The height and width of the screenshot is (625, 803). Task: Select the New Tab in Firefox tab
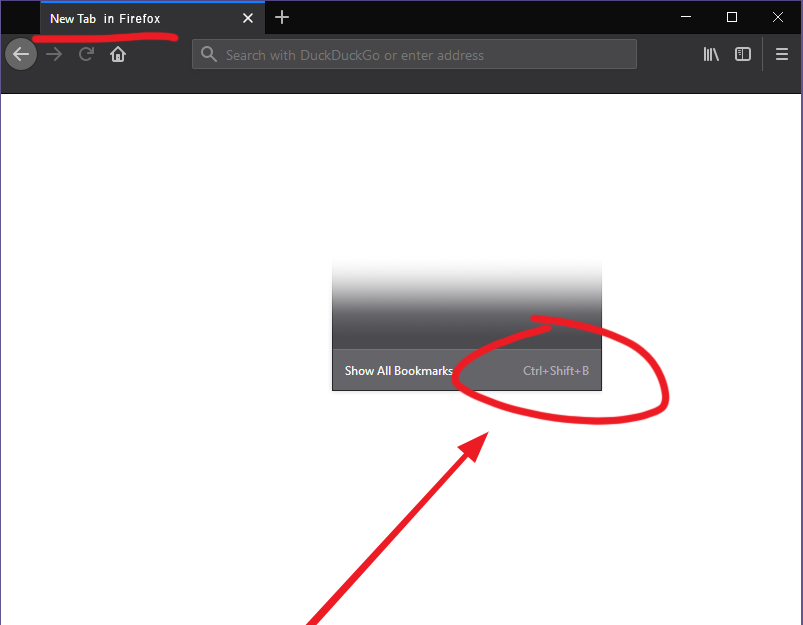tap(153, 18)
